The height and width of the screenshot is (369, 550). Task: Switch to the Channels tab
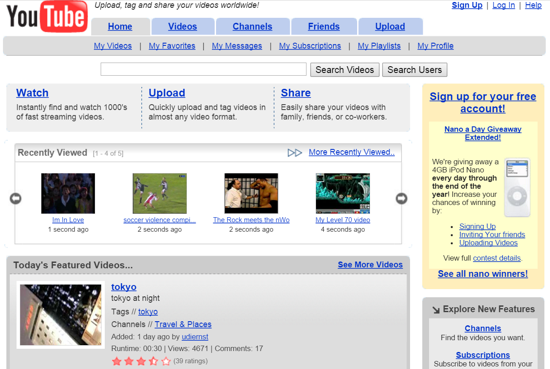point(253,27)
